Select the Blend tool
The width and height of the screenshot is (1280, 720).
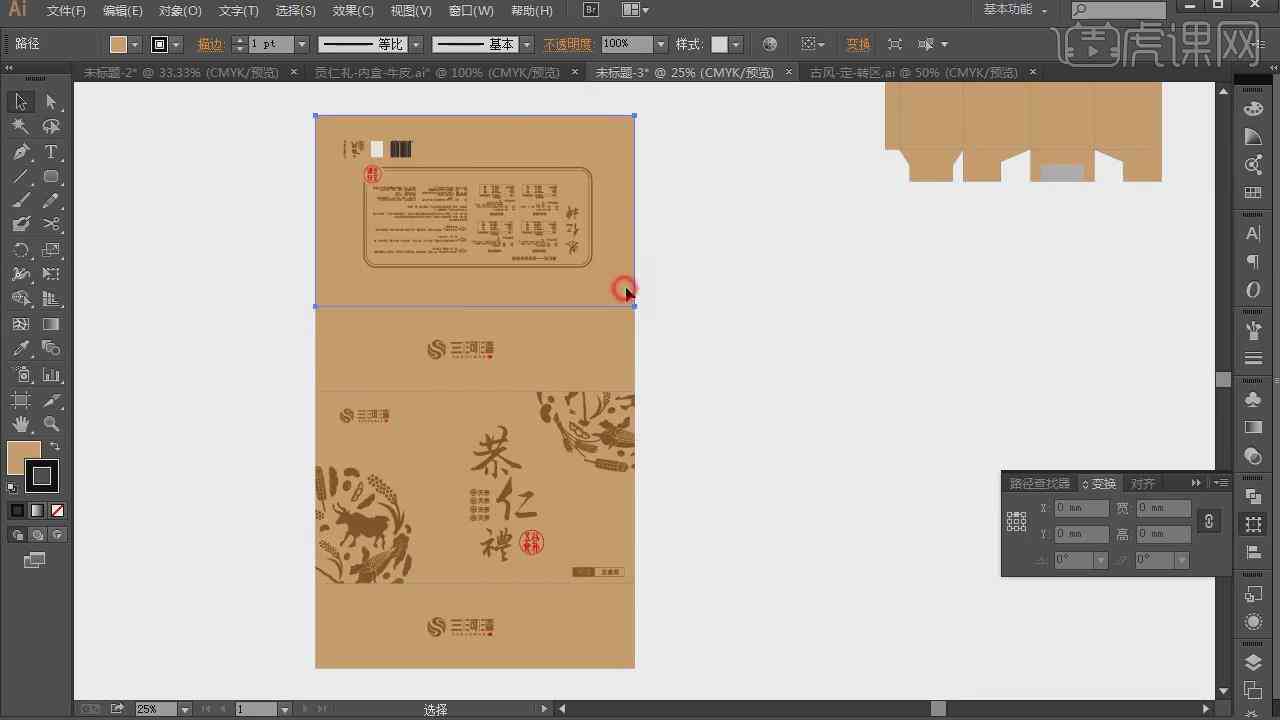[51, 349]
